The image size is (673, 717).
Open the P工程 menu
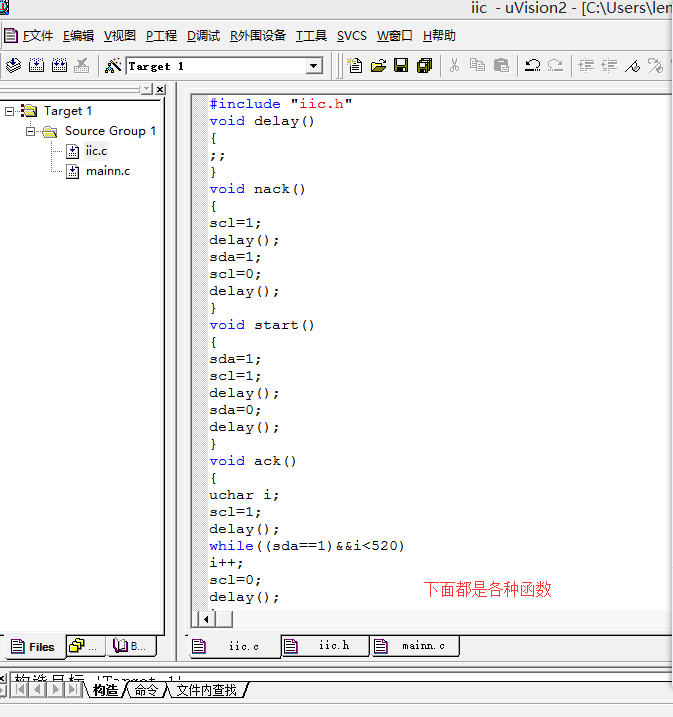(x=161, y=36)
